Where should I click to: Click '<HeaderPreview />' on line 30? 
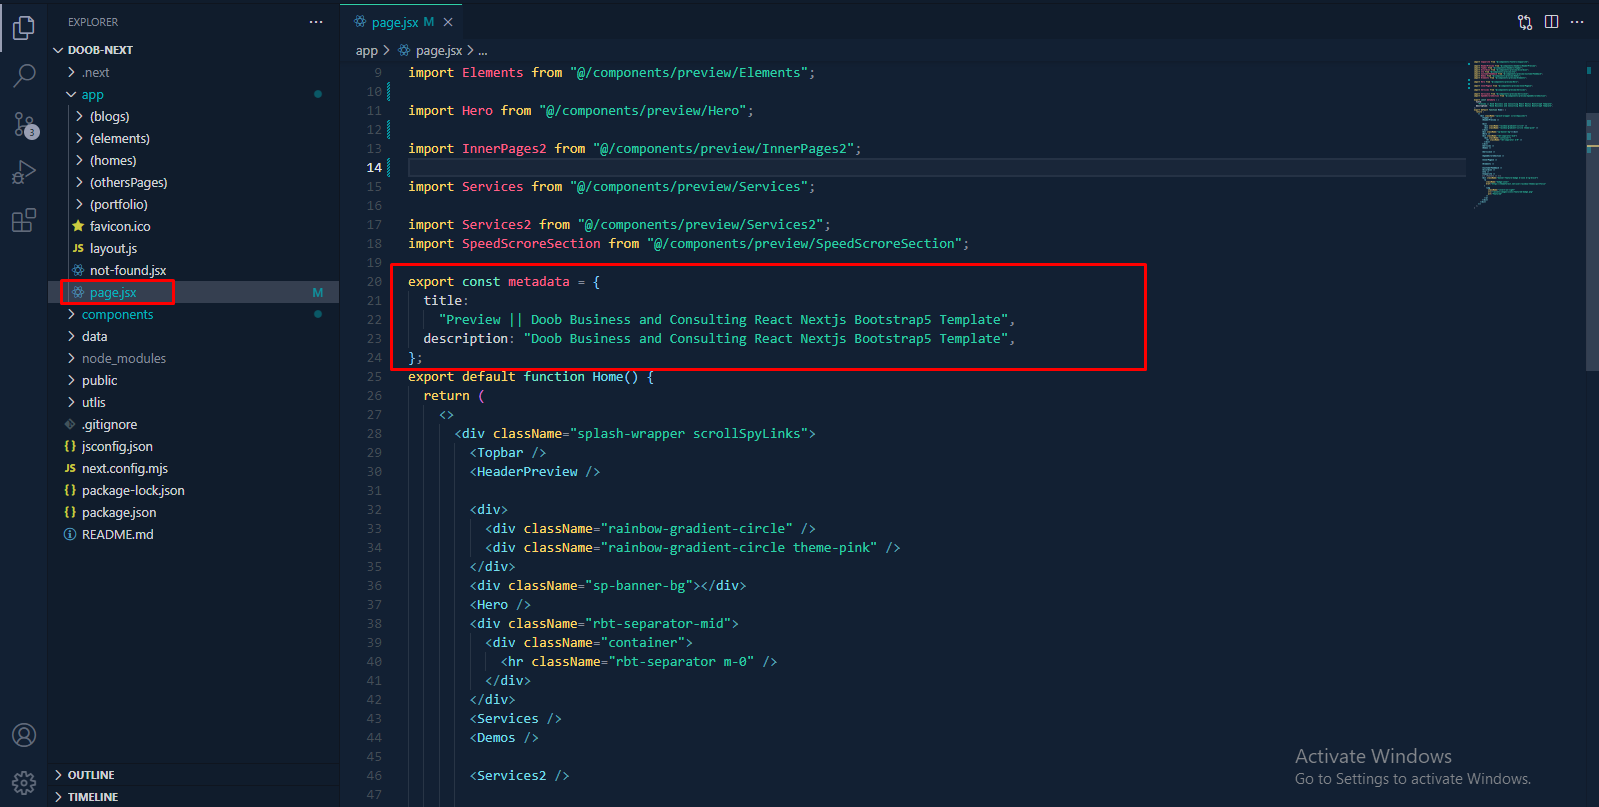tap(535, 472)
